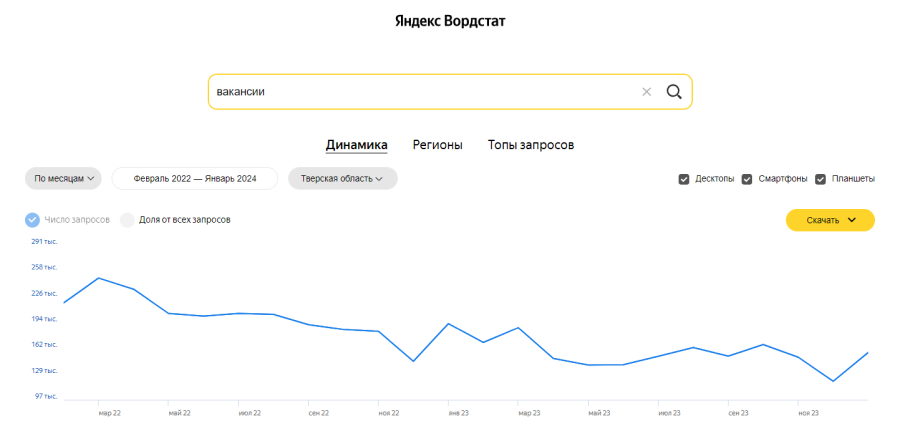900x430 pixels.
Task: Click the chevron on Скачать button
Action: [x=852, y=220]
